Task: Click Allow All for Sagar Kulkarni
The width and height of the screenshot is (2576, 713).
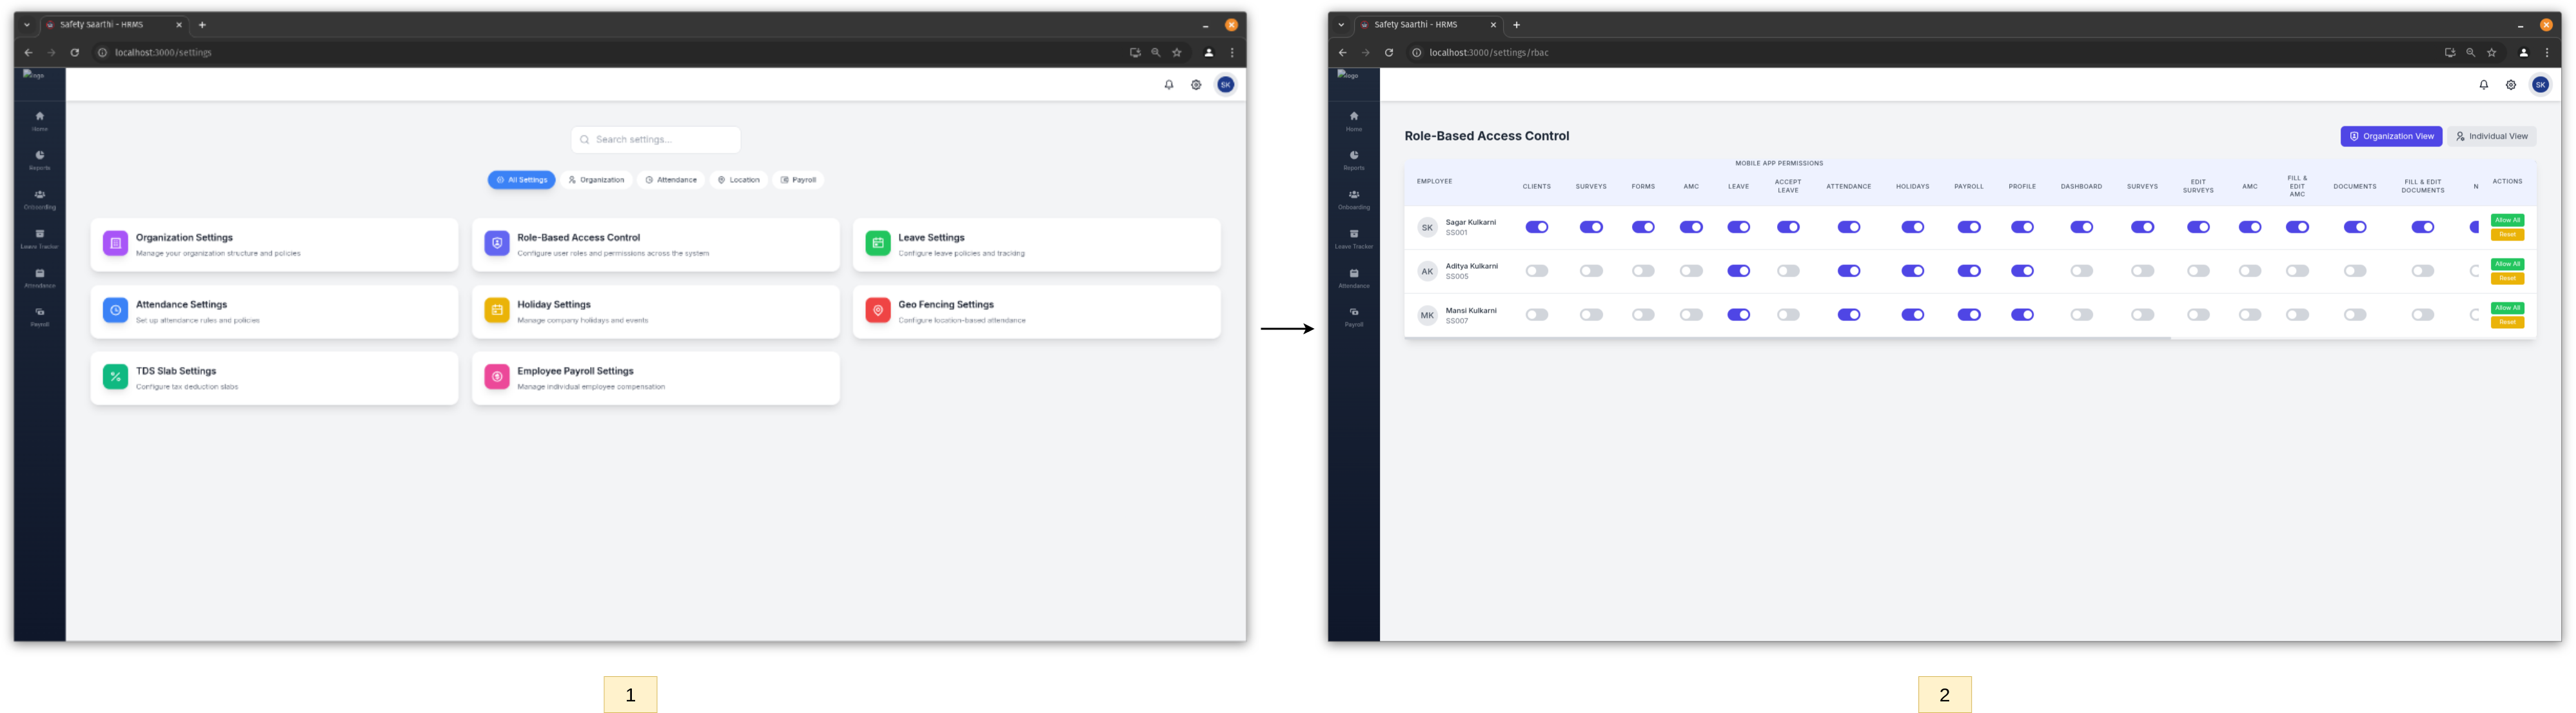Action: [2507, 220]
